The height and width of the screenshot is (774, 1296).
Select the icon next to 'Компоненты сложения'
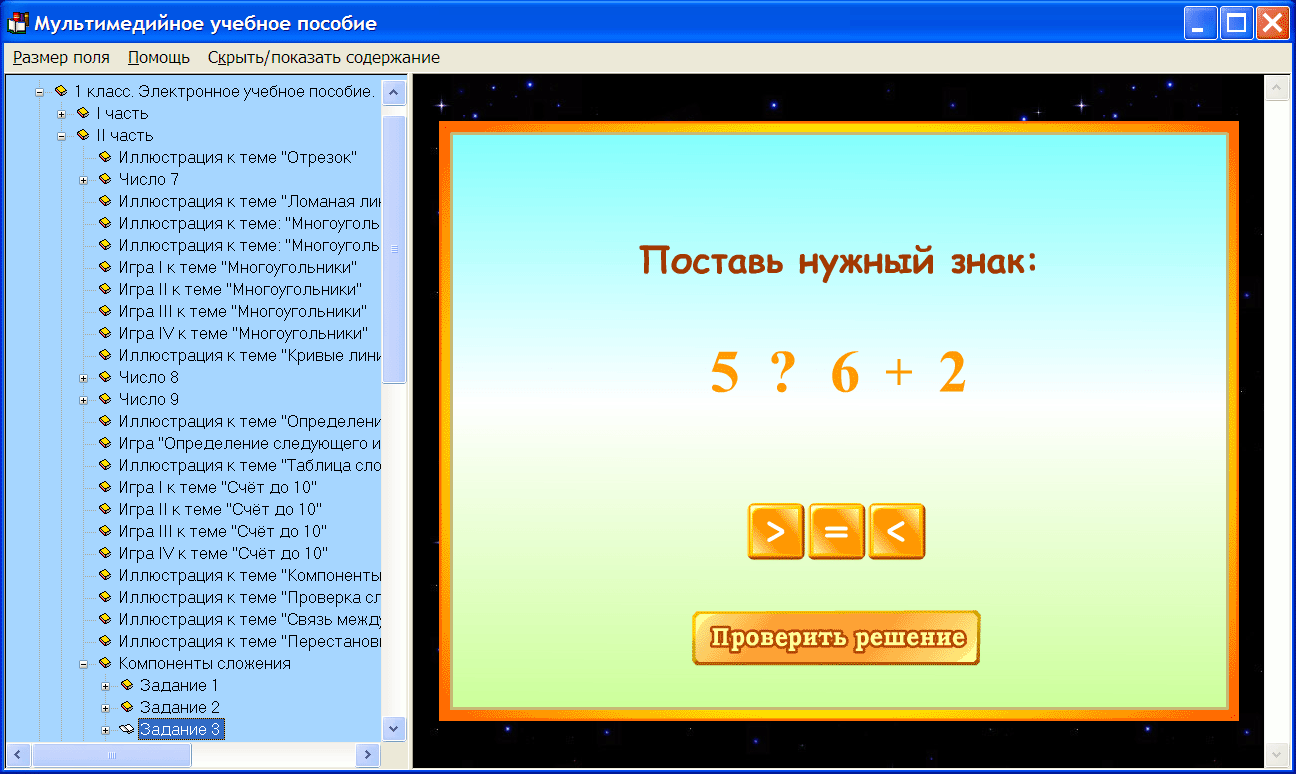(105, 663)
